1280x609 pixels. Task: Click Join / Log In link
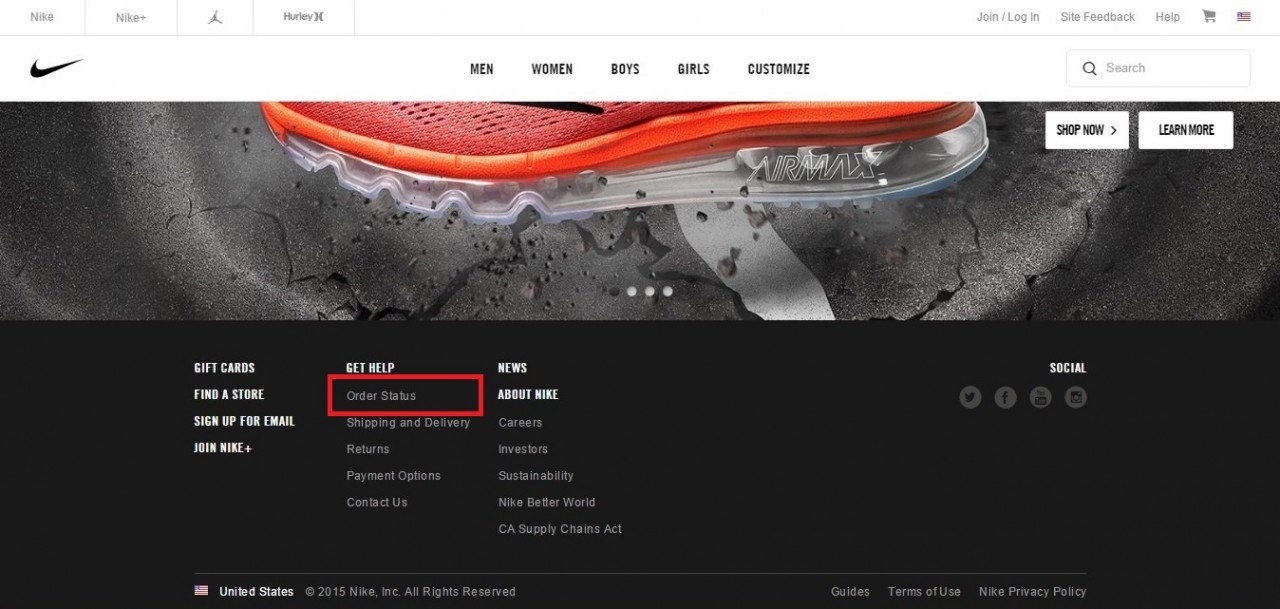(1008, 17)
